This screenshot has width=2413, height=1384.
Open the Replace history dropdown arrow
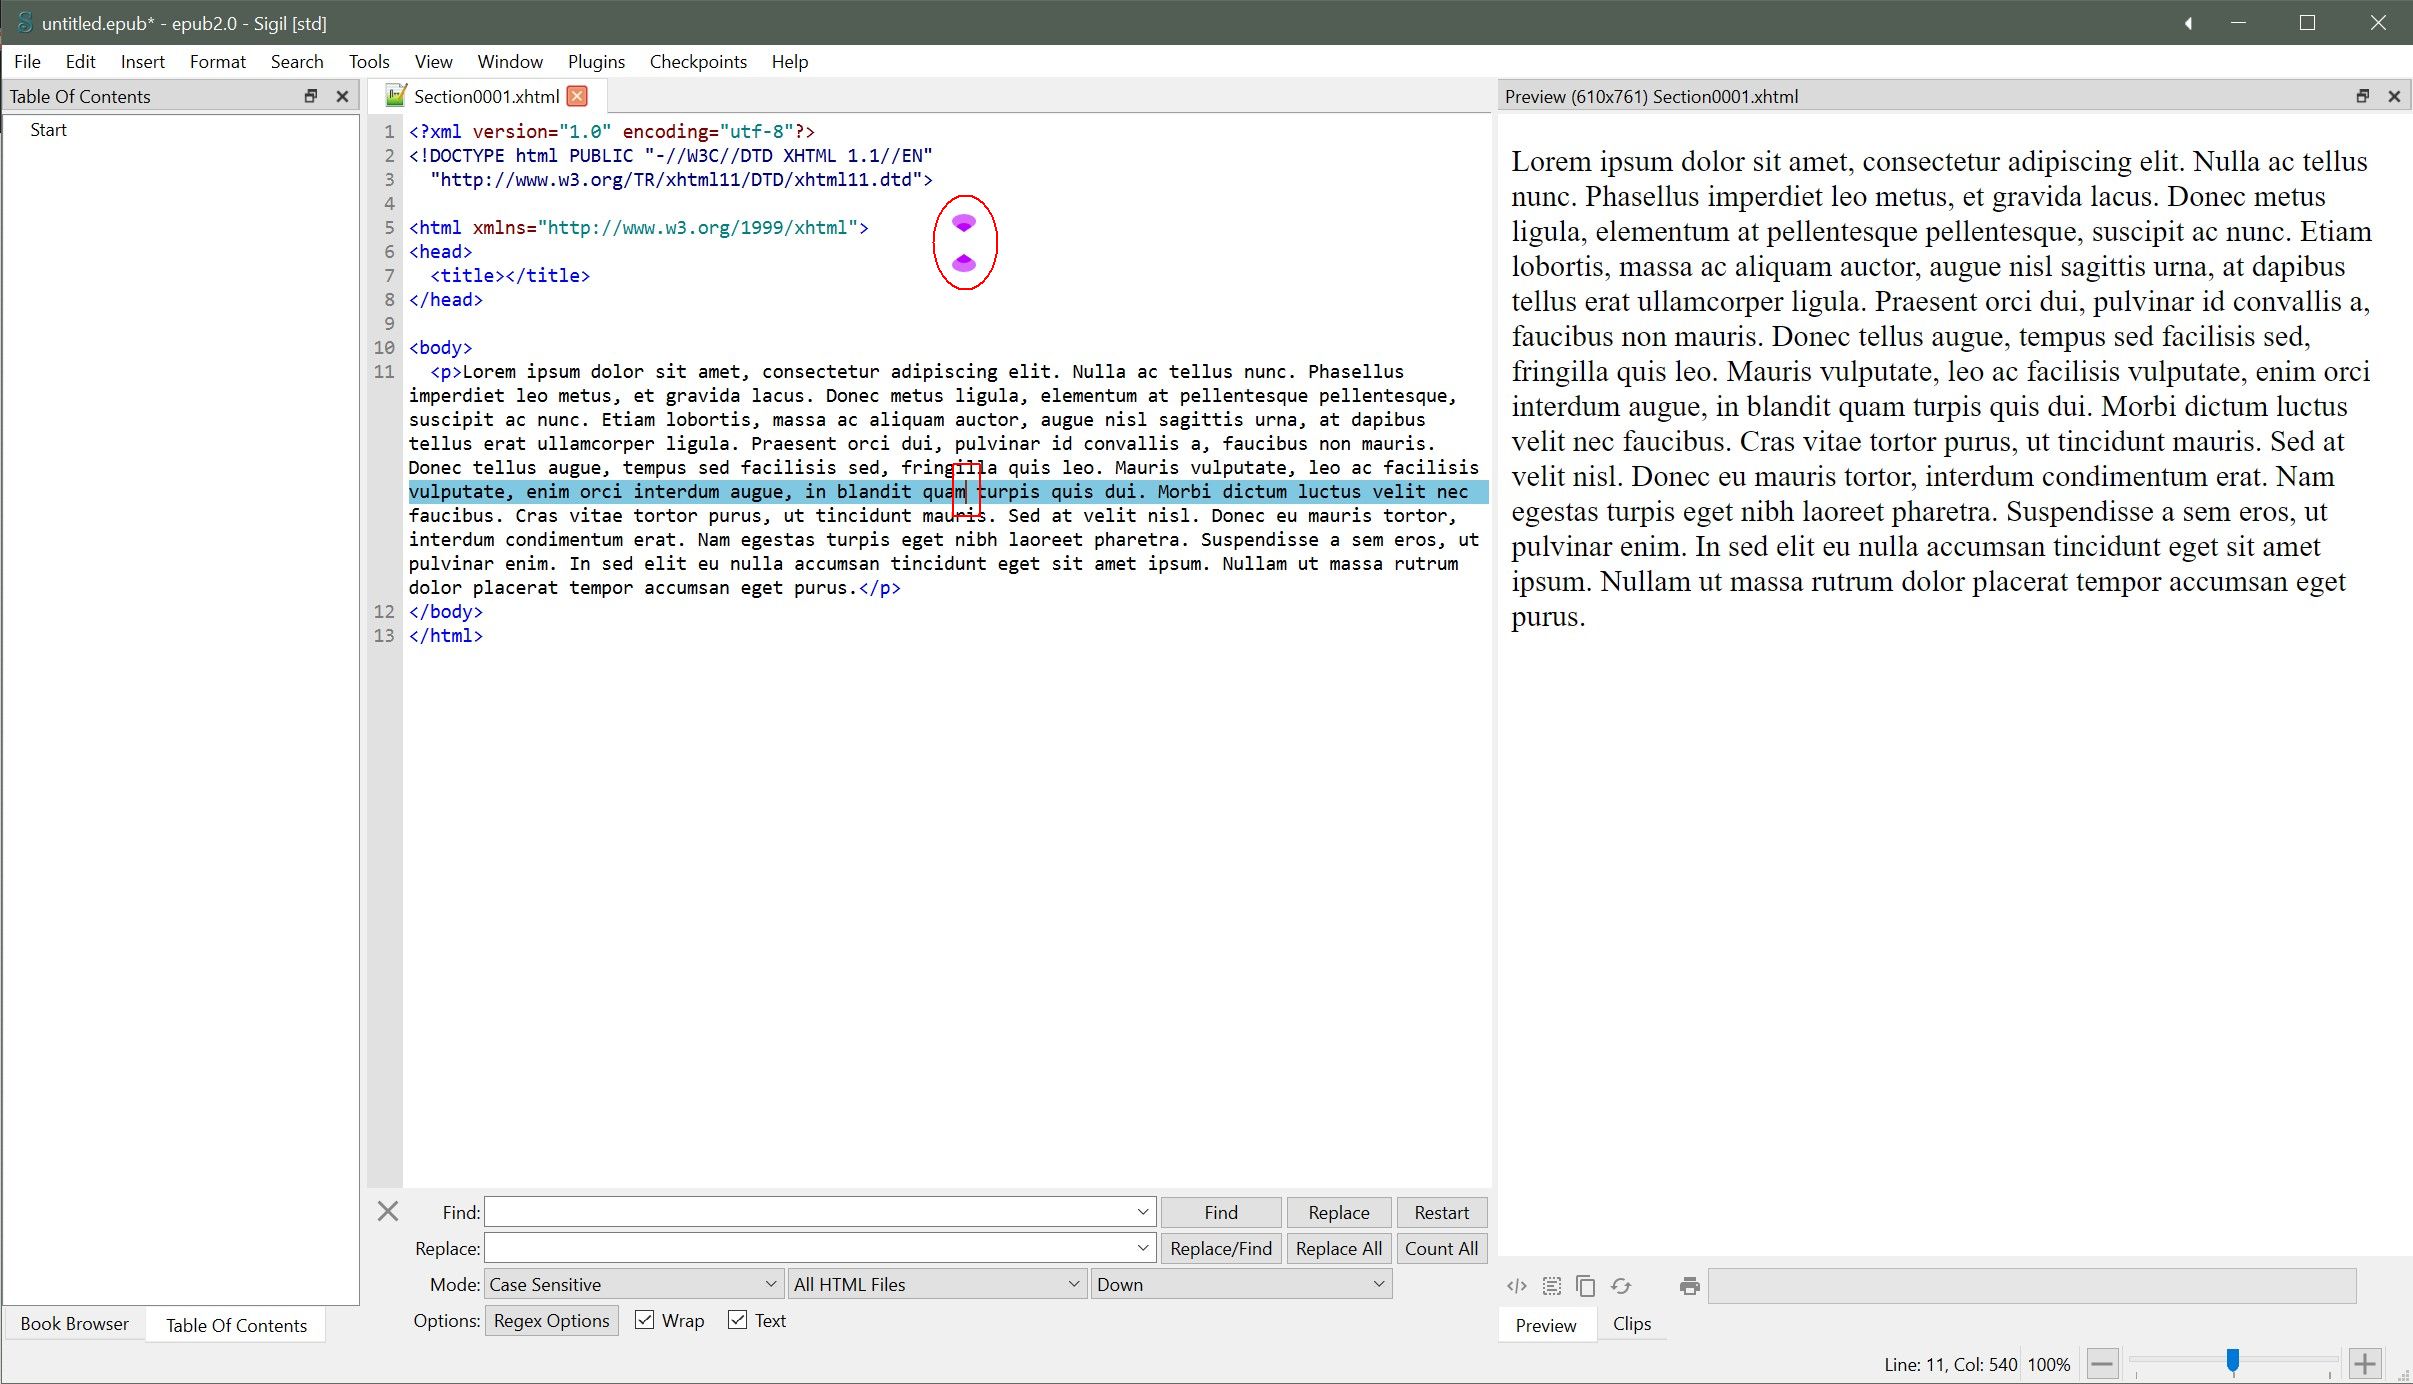point(1142,1248)
